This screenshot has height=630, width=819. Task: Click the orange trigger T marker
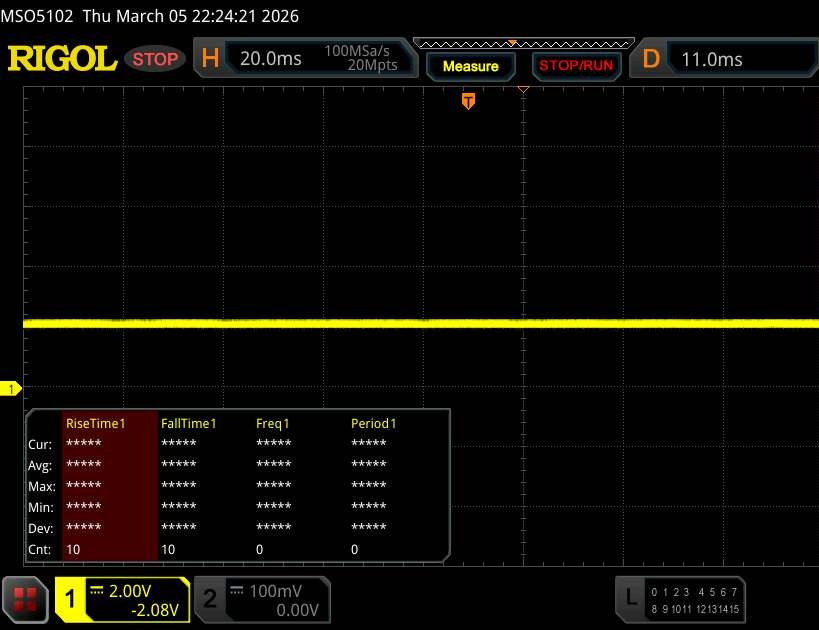click(467, 101)
